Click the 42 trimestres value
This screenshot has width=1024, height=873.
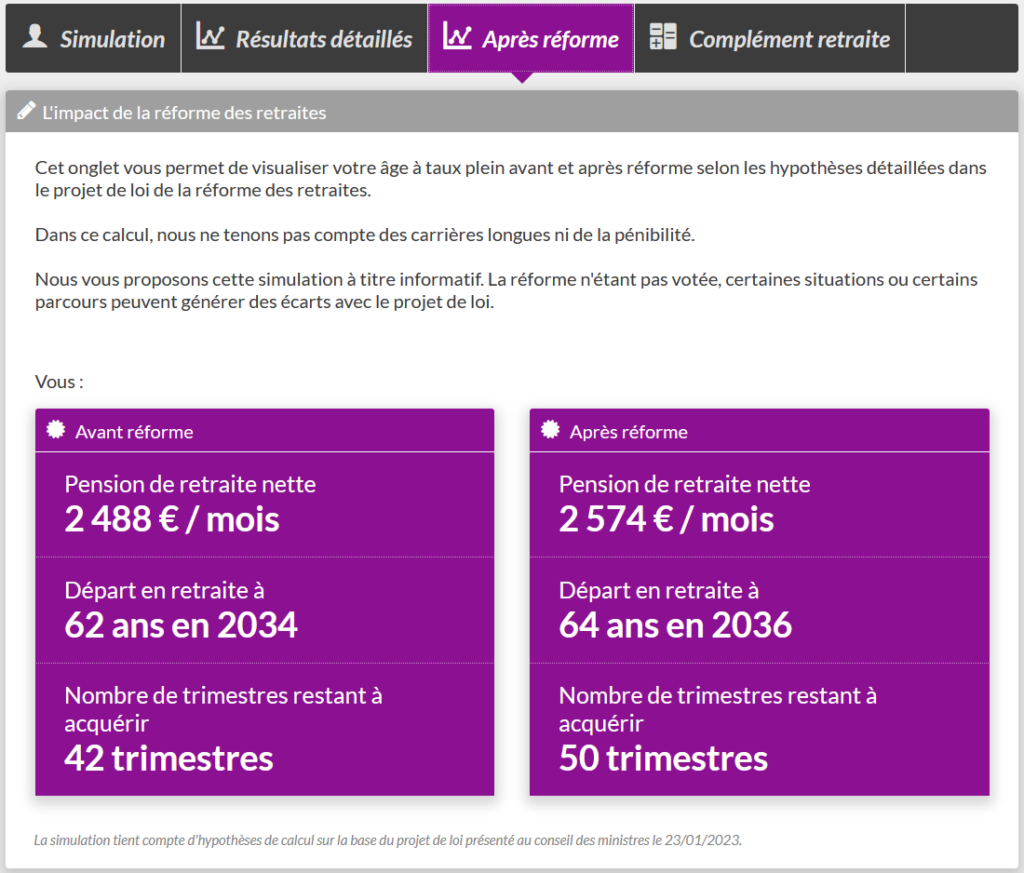pyautogui.click(x=168, y=758)
